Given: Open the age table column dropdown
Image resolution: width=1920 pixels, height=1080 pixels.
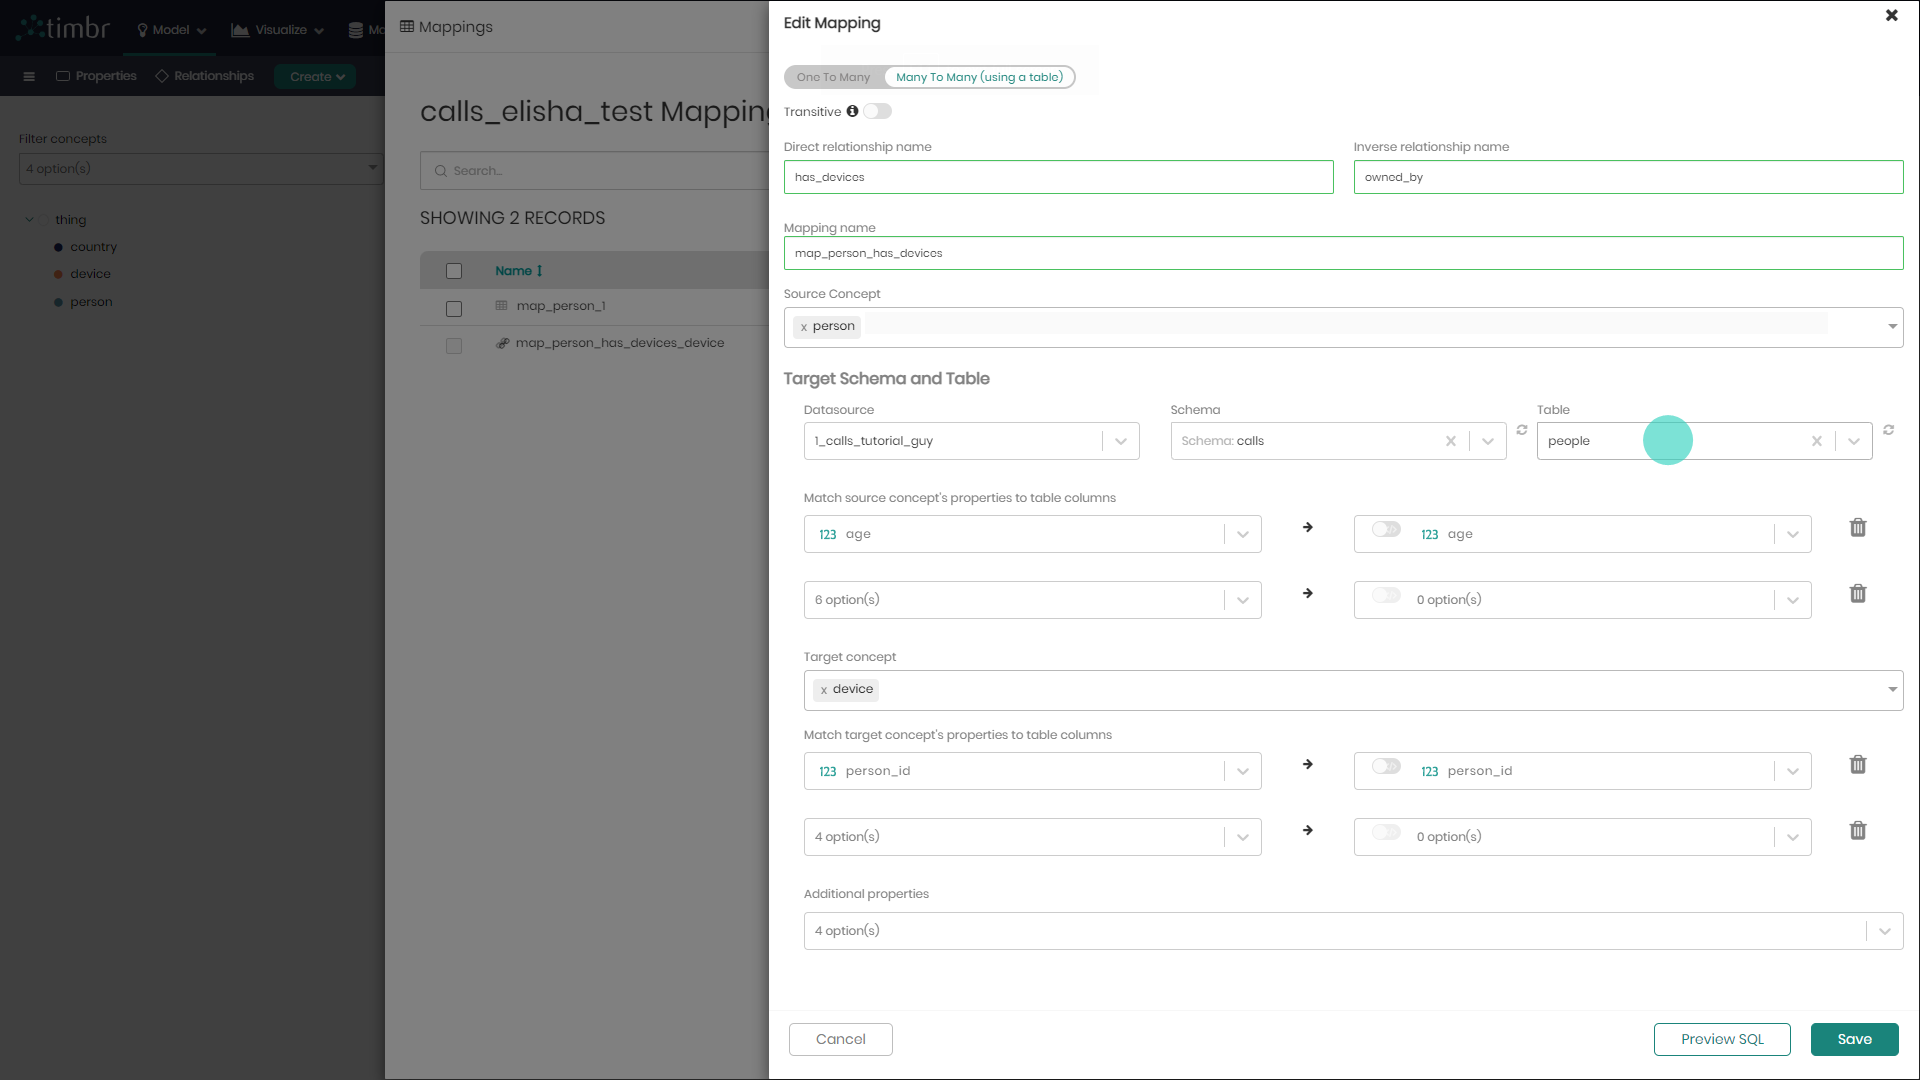Looking at the screenshot, I should [x=1792, y=534].
